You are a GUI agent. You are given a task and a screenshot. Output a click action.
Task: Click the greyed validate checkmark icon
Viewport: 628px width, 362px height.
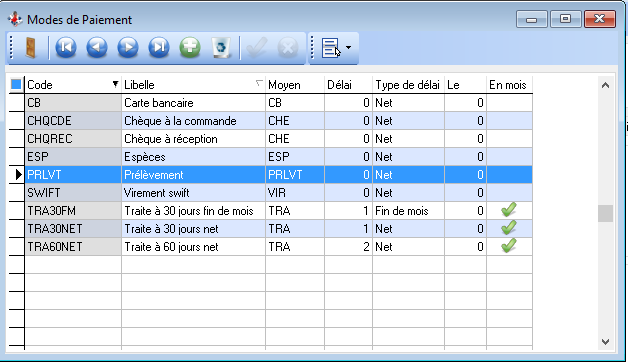[x=257, y=48]
